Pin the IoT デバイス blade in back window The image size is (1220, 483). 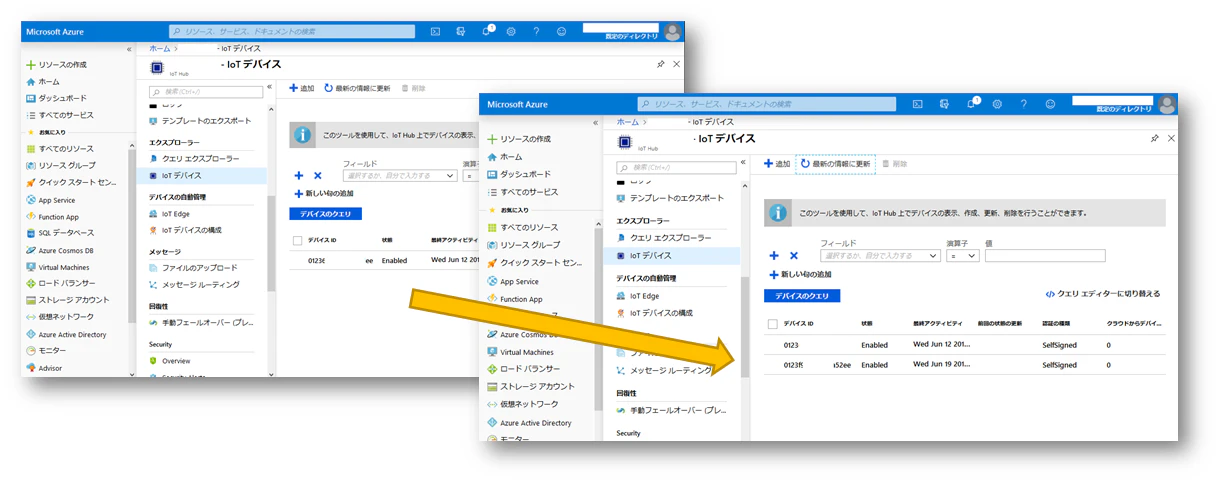(660, 64)
